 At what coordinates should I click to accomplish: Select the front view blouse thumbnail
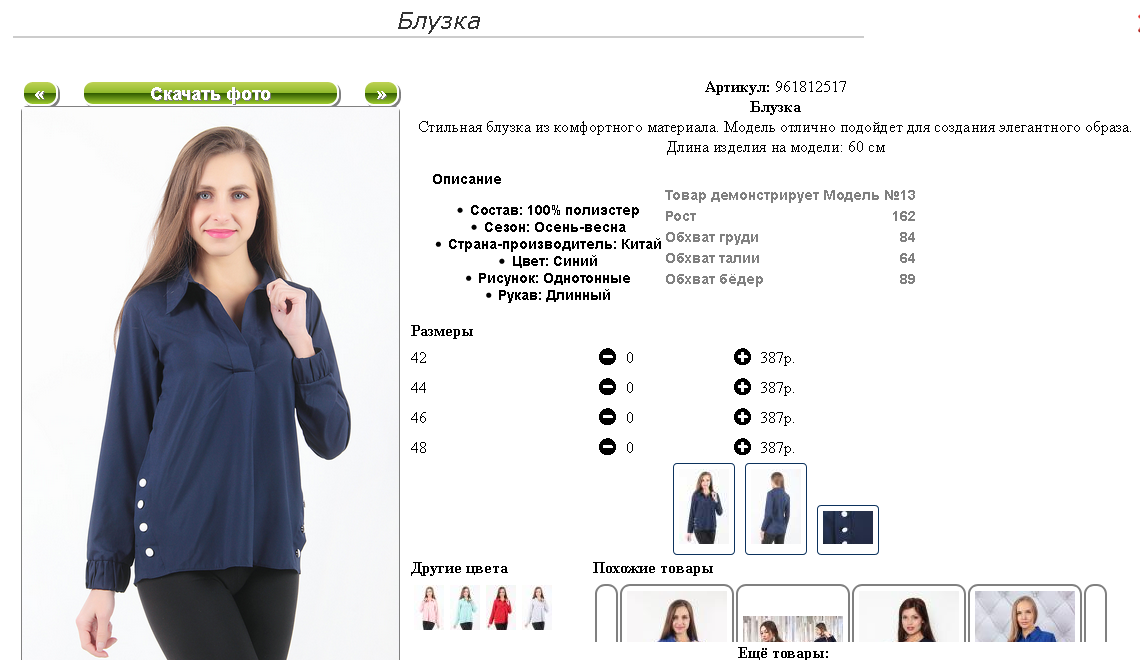[704, 509]
